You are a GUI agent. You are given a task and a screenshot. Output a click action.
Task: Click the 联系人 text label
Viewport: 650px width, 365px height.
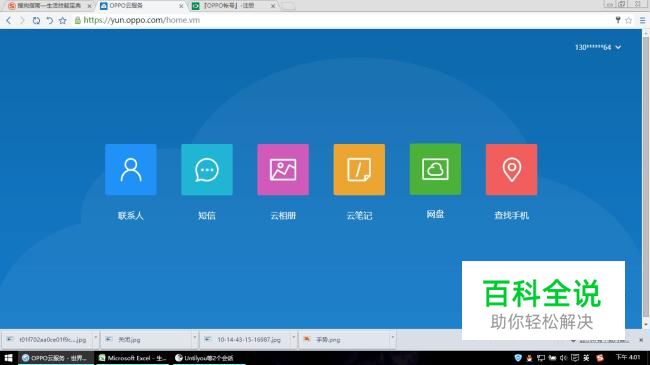coord(131,216)
